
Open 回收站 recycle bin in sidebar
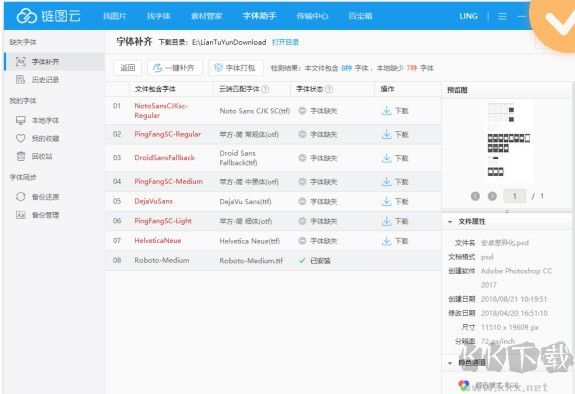(34, 156)
